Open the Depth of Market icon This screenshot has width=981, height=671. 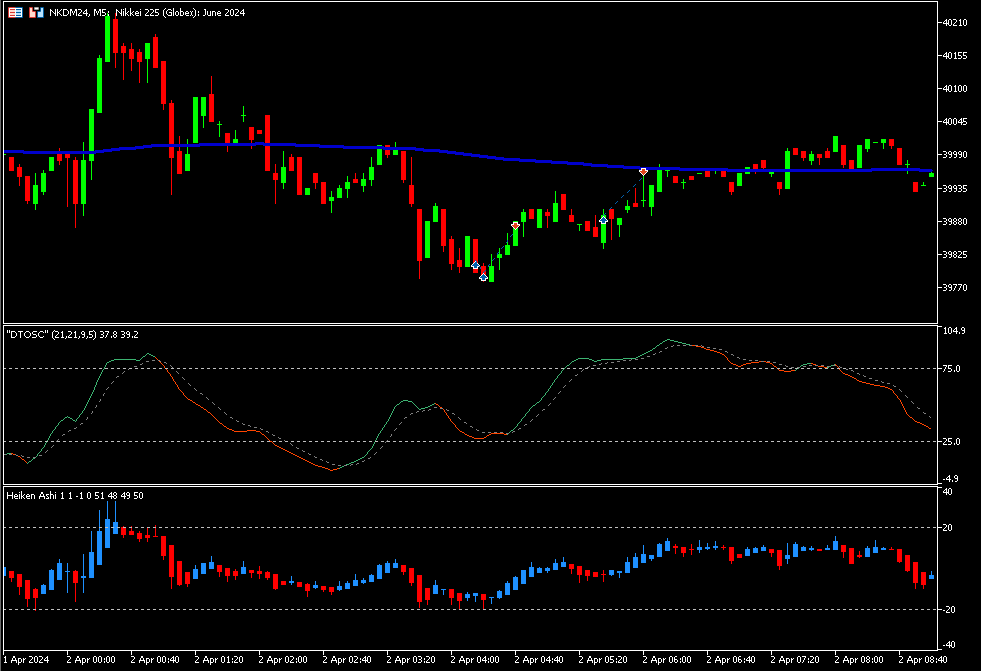tap(15, 13)
